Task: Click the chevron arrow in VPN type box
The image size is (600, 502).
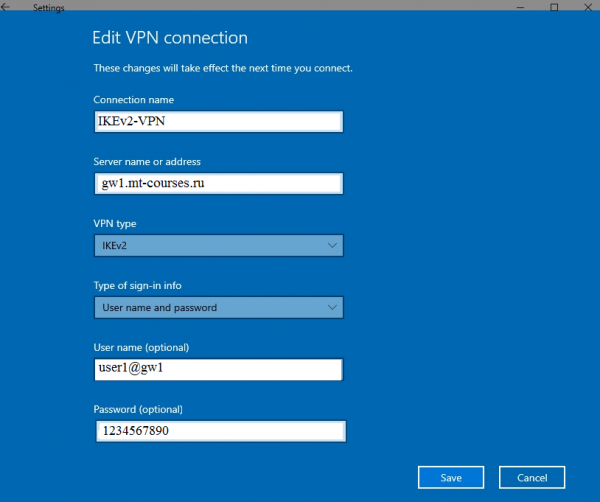Action: (332, 245)
